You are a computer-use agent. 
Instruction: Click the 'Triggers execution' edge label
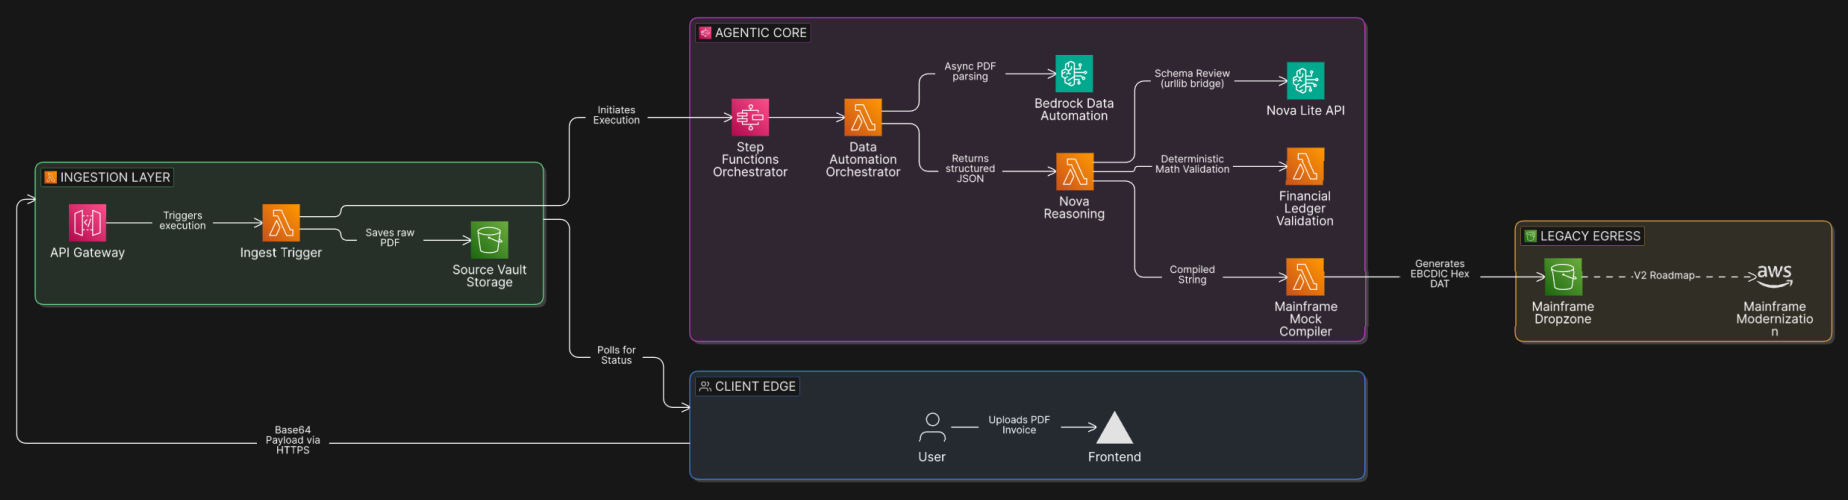point(183,221)
